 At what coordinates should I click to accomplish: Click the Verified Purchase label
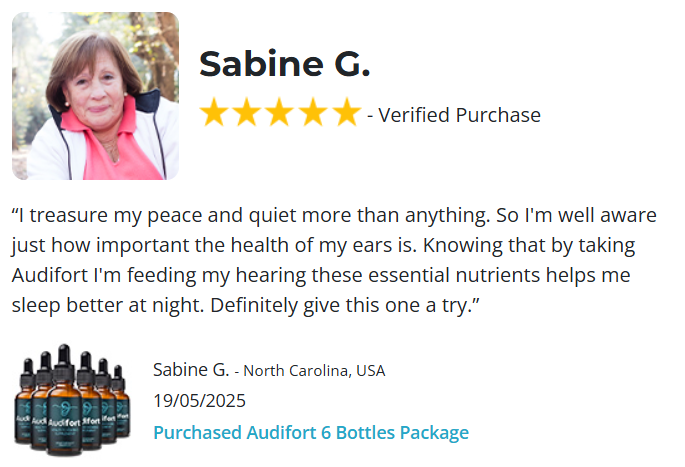click(459, 115)
